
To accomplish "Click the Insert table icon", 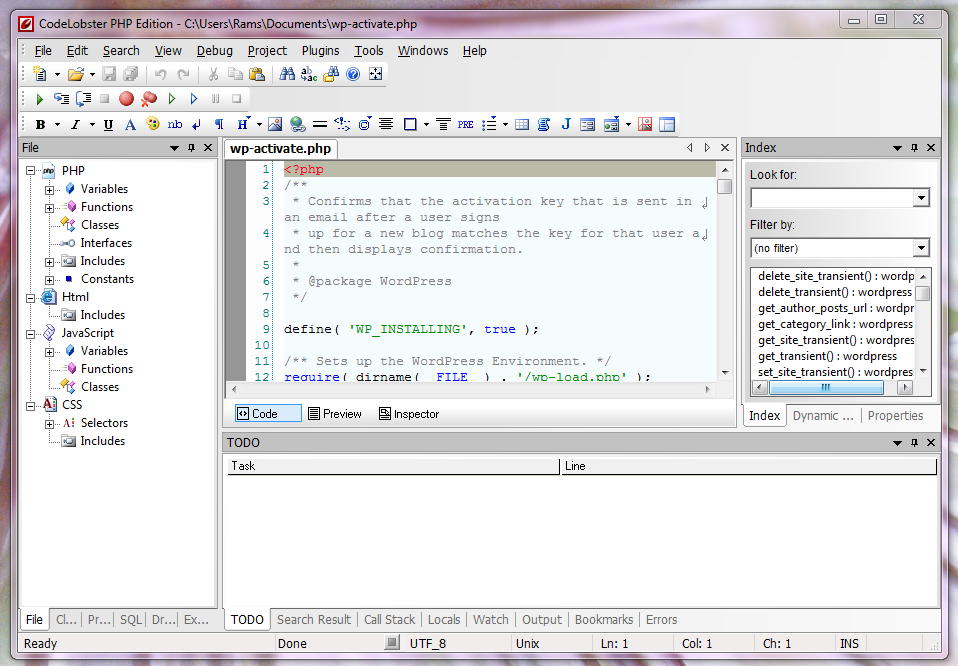I will point(522,125).
